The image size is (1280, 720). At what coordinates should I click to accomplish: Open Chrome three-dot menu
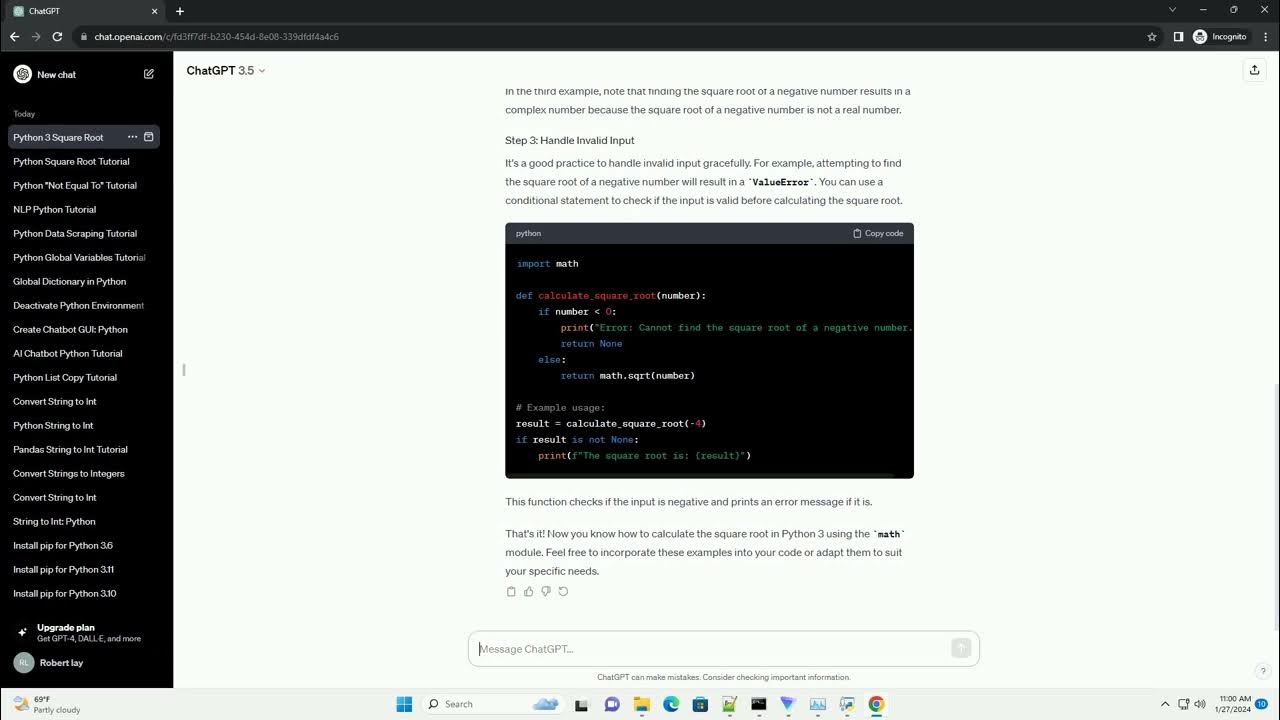[x=1265, y=36]
